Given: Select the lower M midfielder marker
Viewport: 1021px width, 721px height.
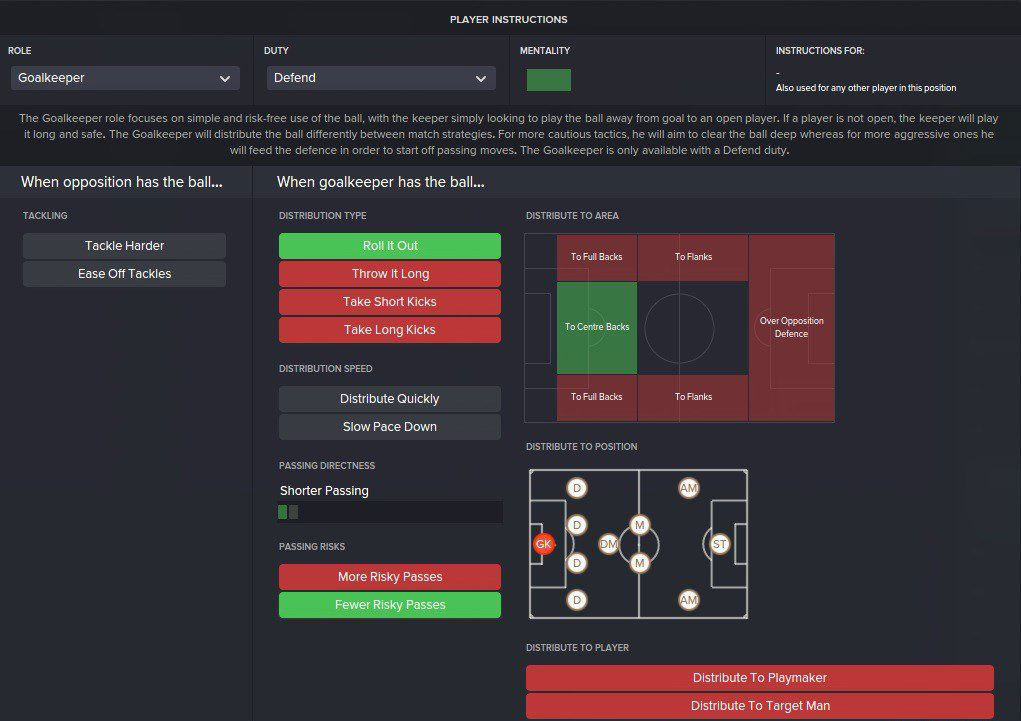Looking at the screenshot, I should pyautogui.click(x=639, y=563).
